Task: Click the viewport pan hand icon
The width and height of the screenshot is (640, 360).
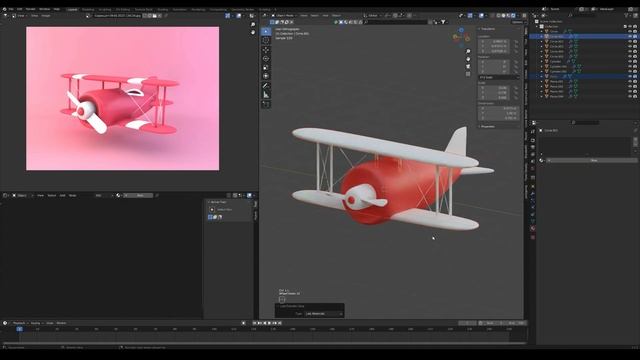Action: point(468,59)
